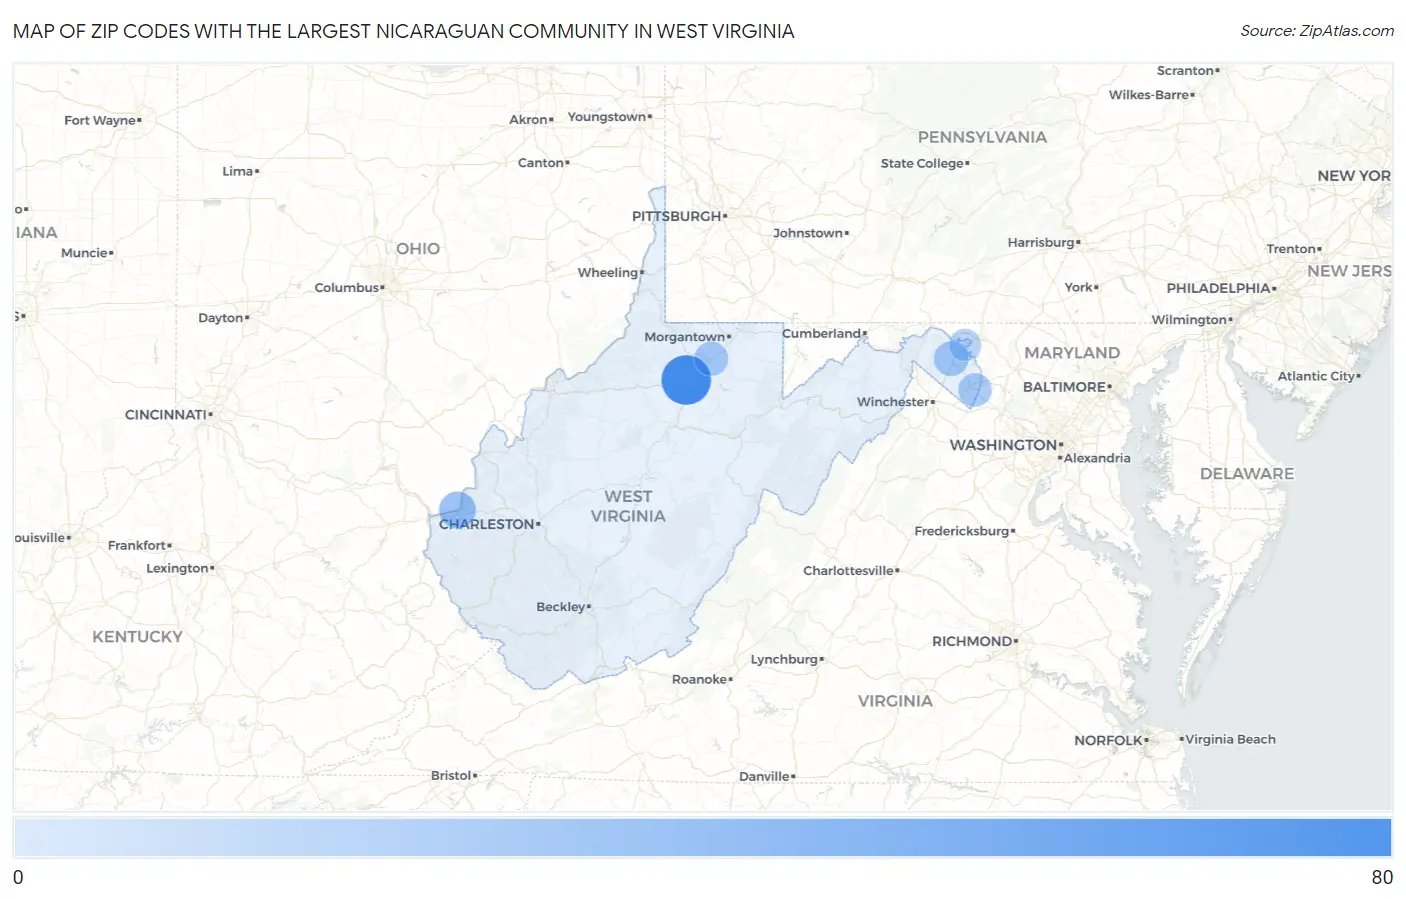
Task: Click the Scranton city label
Action: (x=1185, y=71)
